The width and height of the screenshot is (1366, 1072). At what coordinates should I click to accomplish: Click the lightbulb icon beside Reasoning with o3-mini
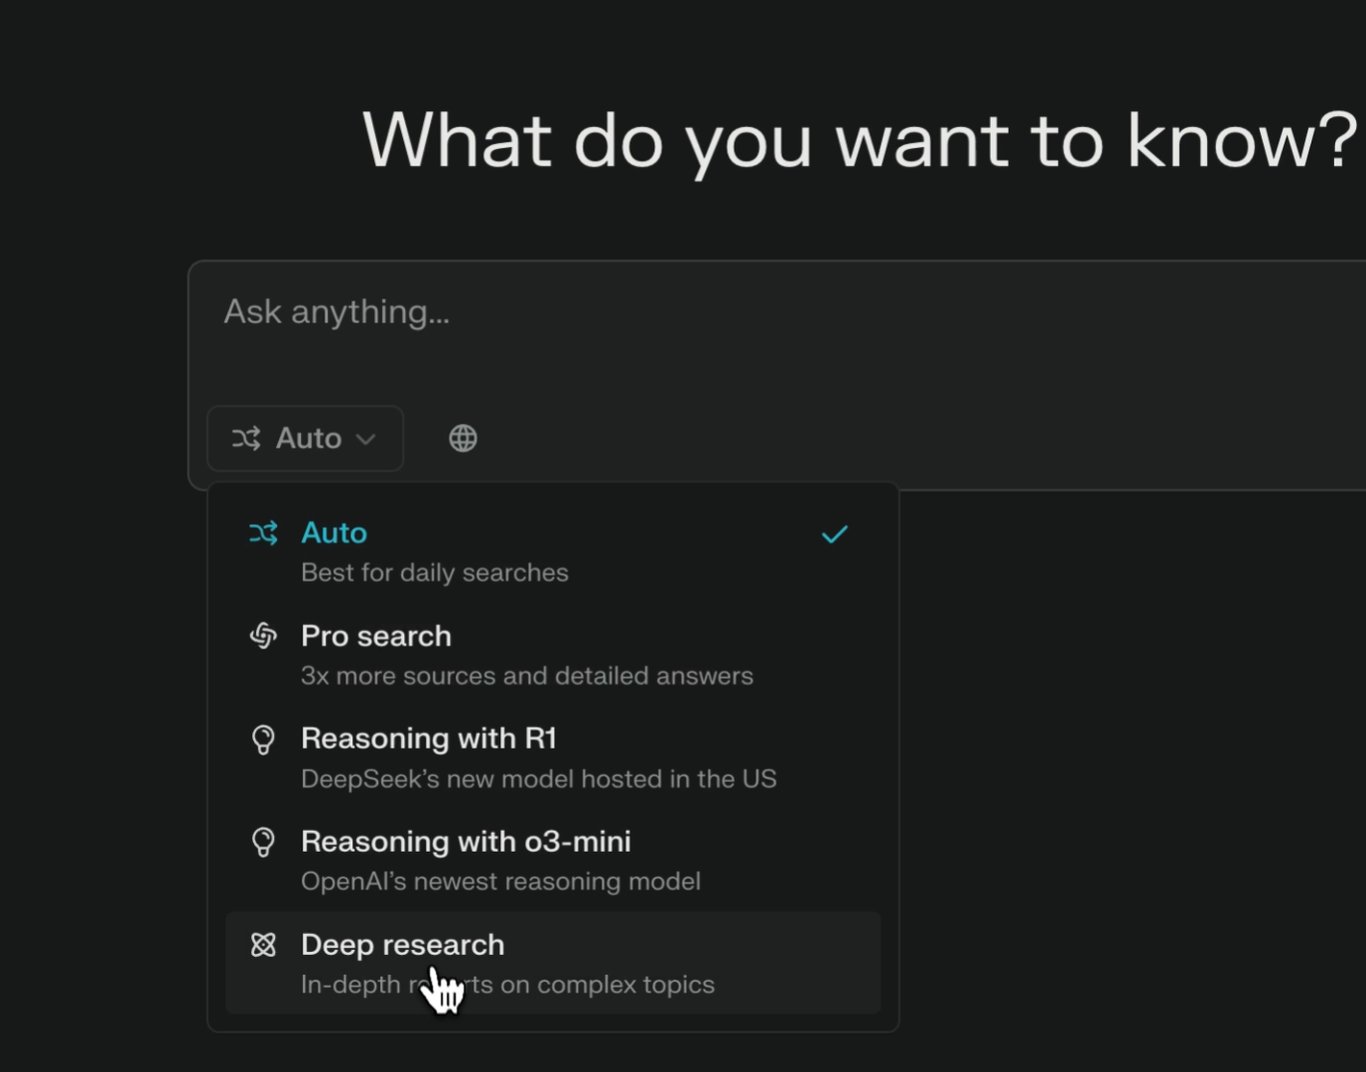point(264,842)
